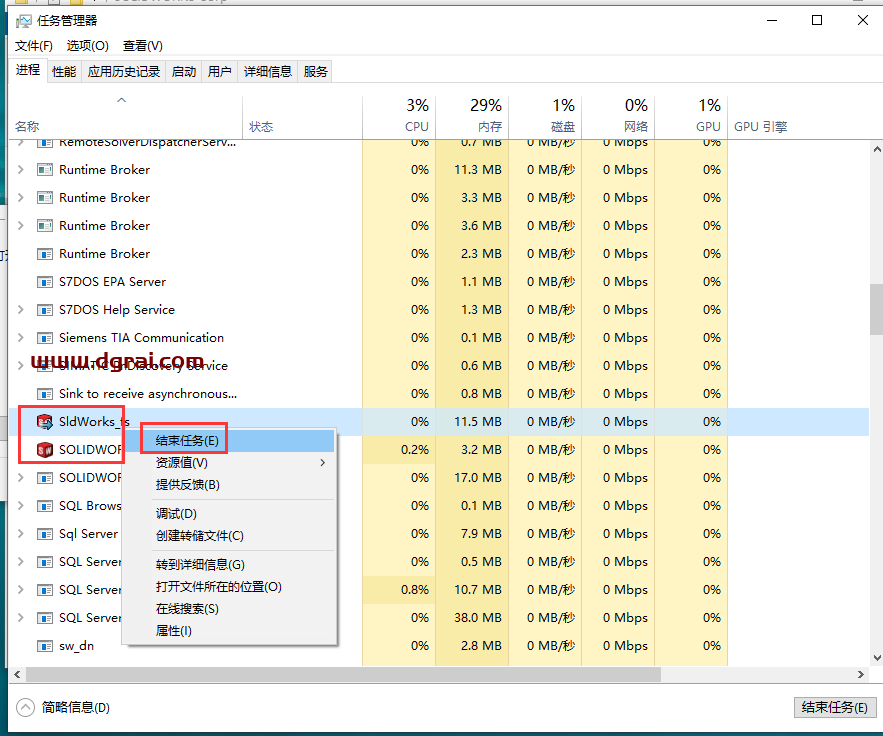Screen dimensions: 883x736
Task: Sort by the CPU column header
Action: pos(399,118)
